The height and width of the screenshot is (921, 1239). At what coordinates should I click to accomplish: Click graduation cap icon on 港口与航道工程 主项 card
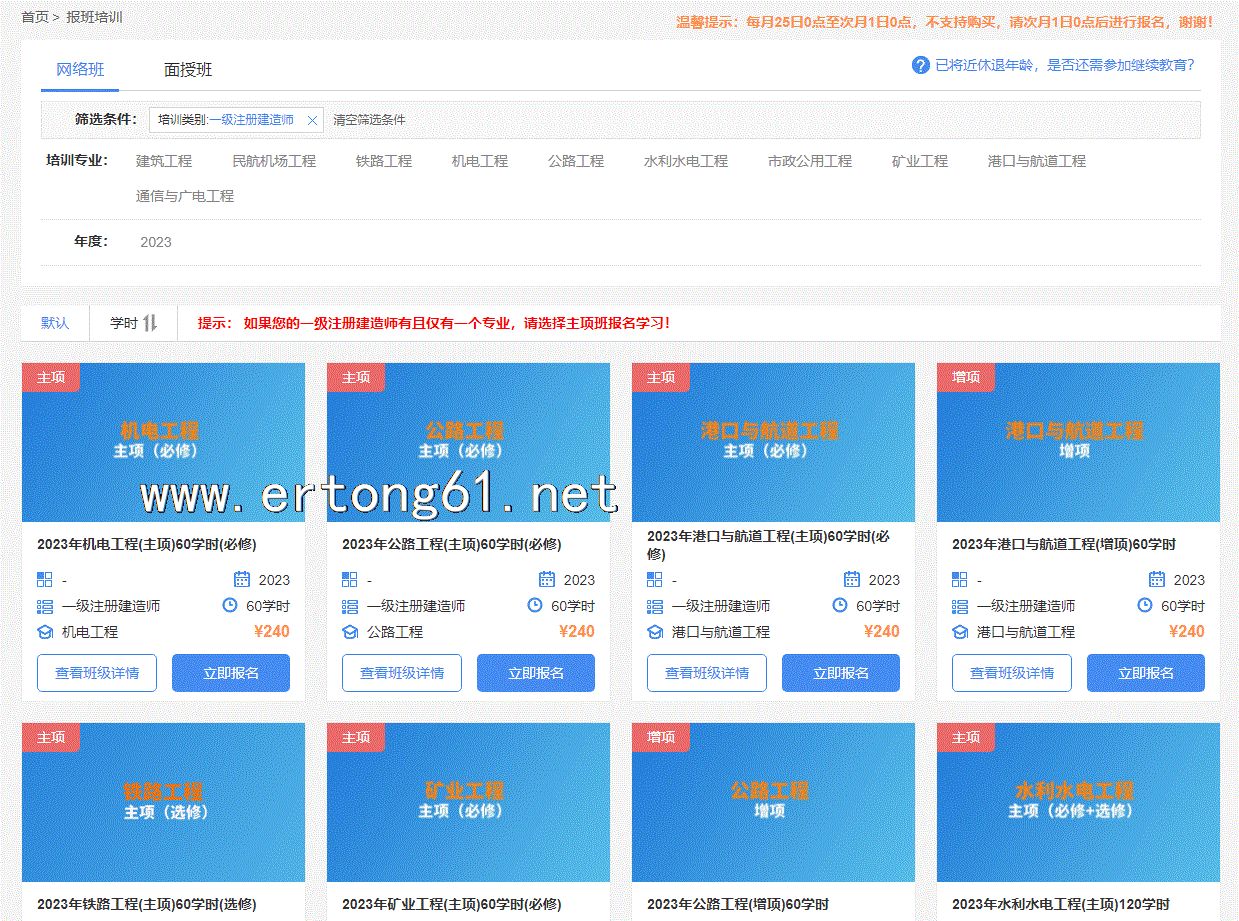(655, 632)
